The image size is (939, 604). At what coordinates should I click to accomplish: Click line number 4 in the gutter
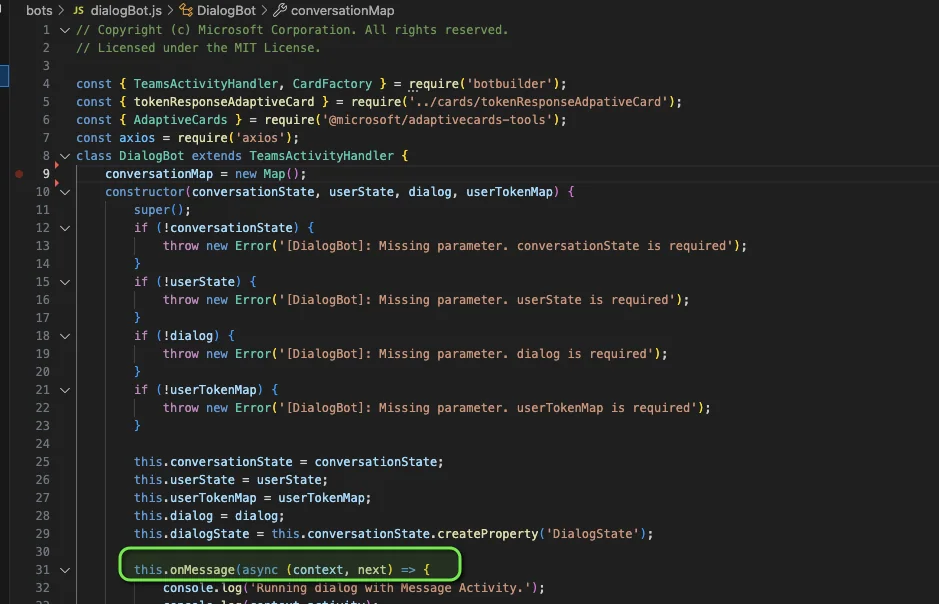click(46, 84)
